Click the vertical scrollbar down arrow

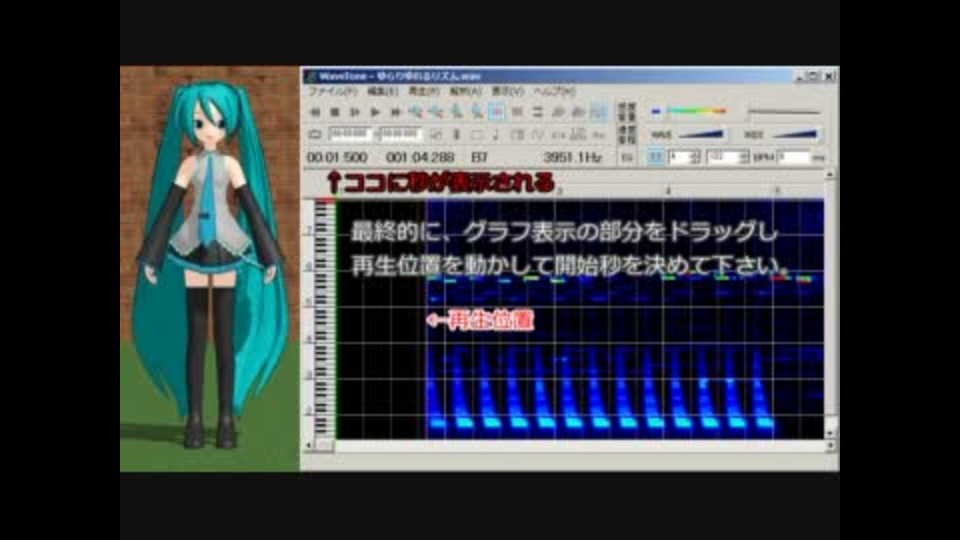tap(830, 433)
